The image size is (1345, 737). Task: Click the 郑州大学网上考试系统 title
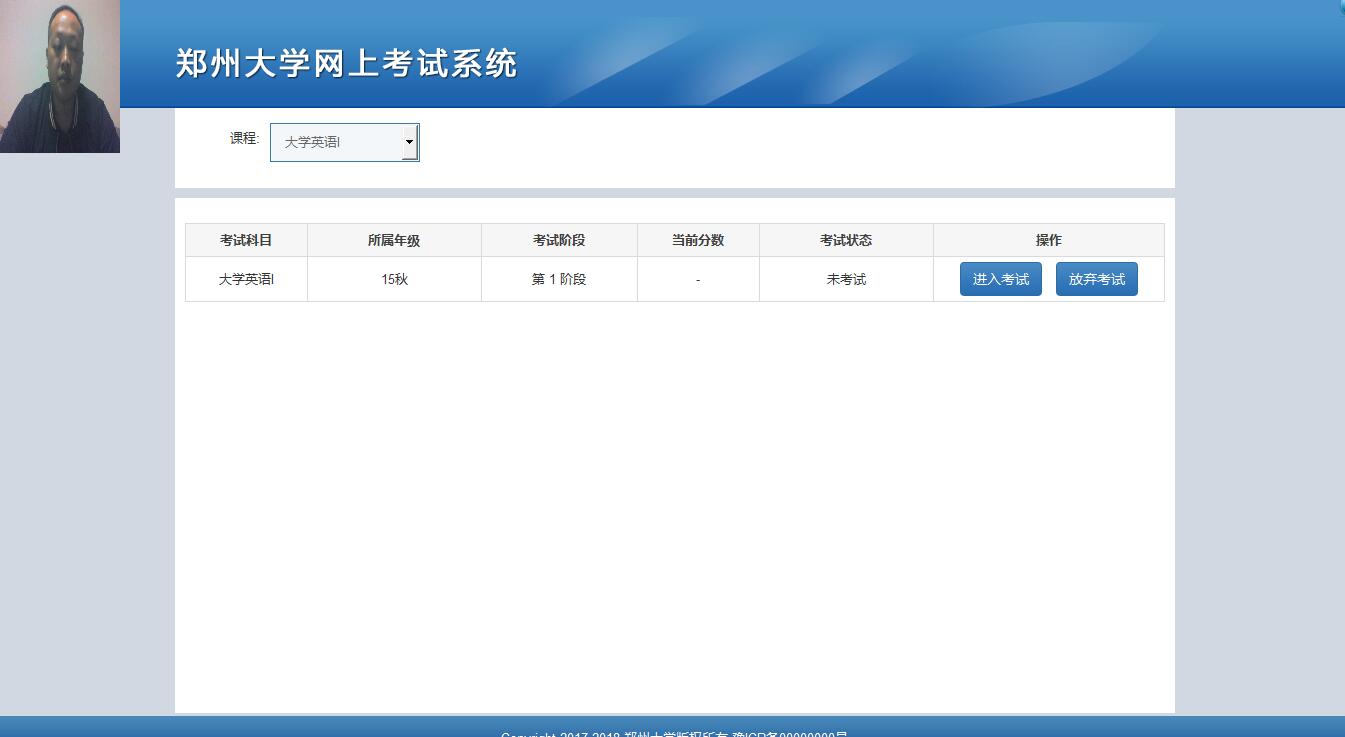coord(346,63)
